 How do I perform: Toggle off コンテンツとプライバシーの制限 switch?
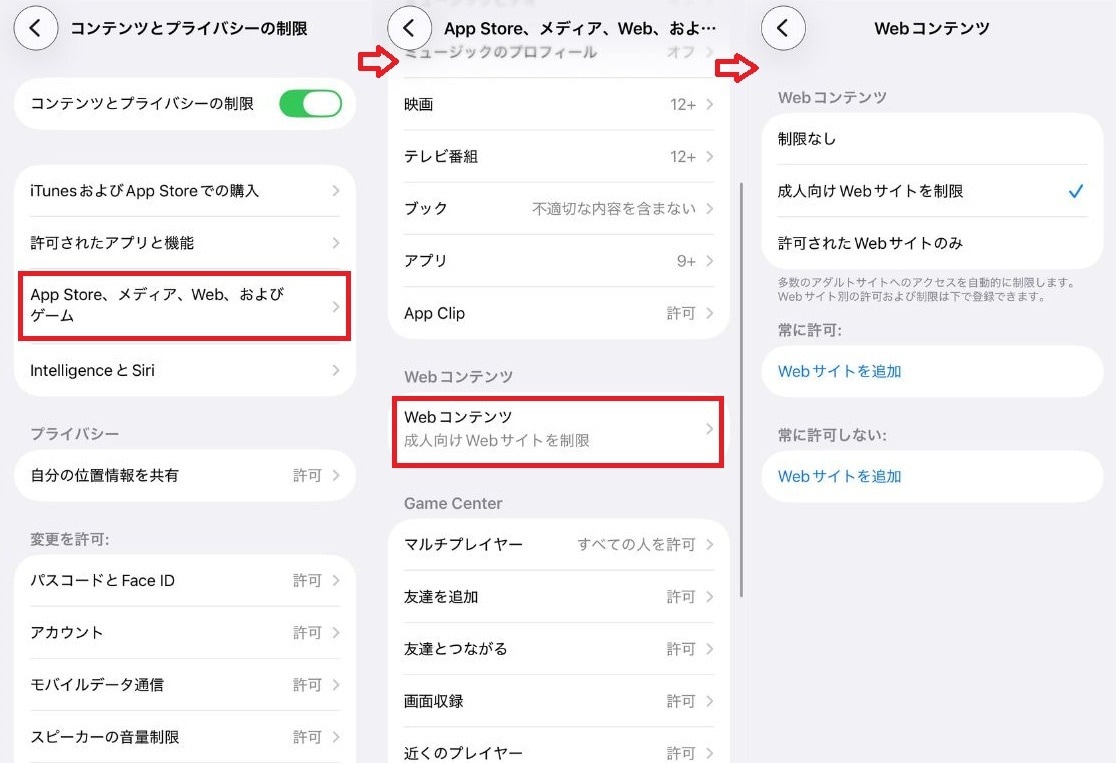[310, 103]
